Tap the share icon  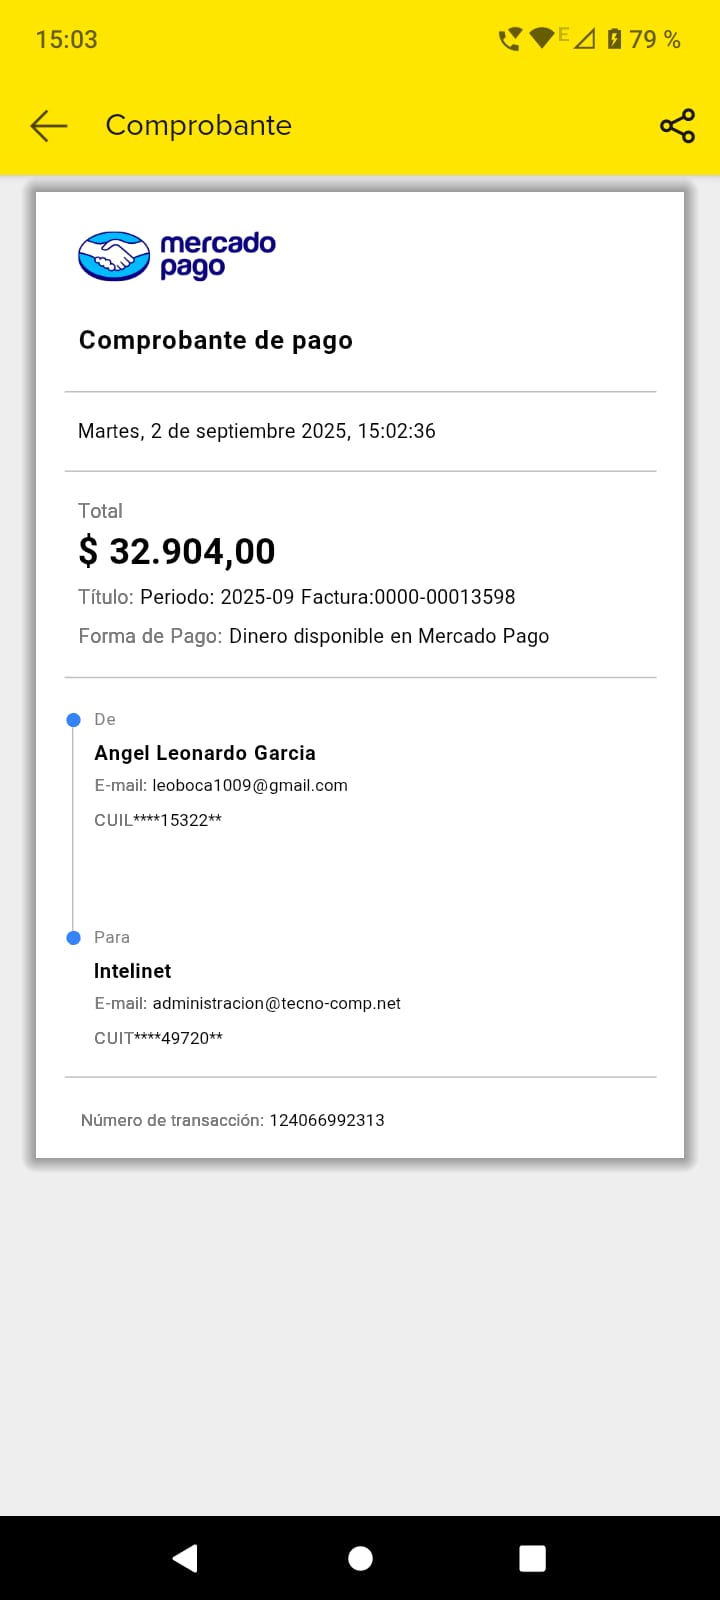(677, 126)
